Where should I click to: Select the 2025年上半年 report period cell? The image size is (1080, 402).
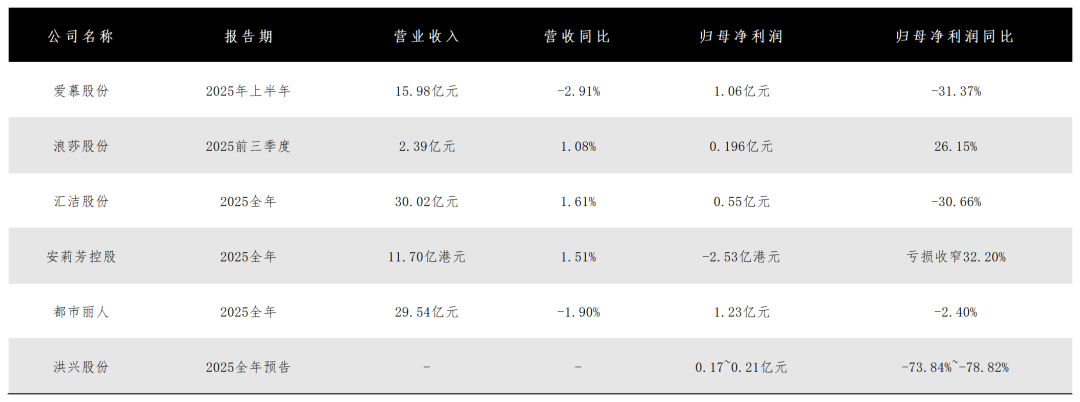(x=248, y=91)
